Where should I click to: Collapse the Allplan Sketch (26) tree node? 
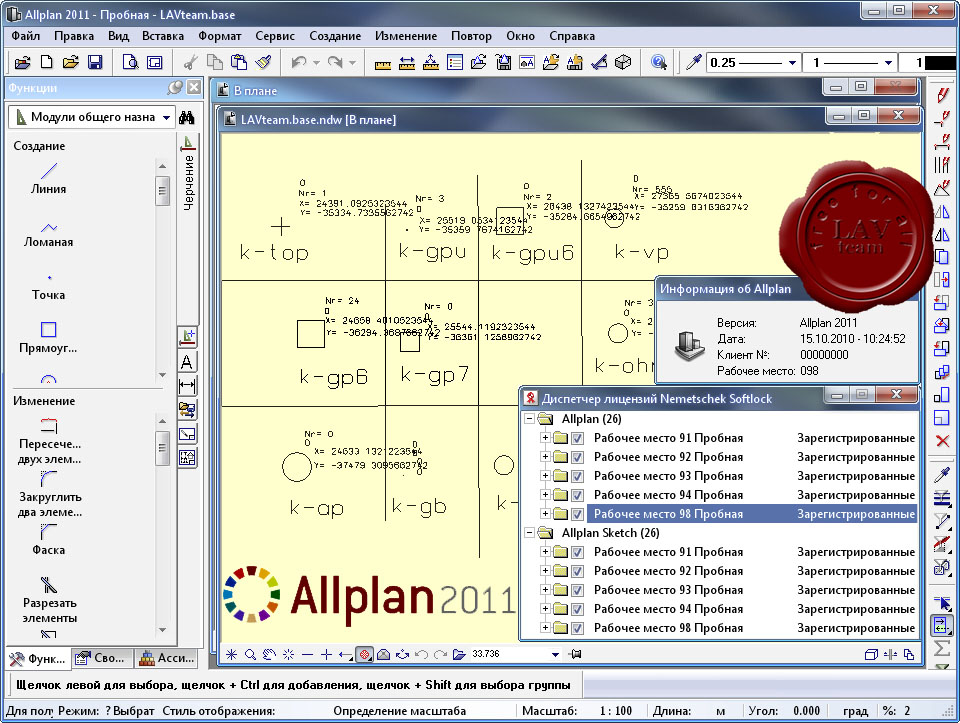coord(530,533)
